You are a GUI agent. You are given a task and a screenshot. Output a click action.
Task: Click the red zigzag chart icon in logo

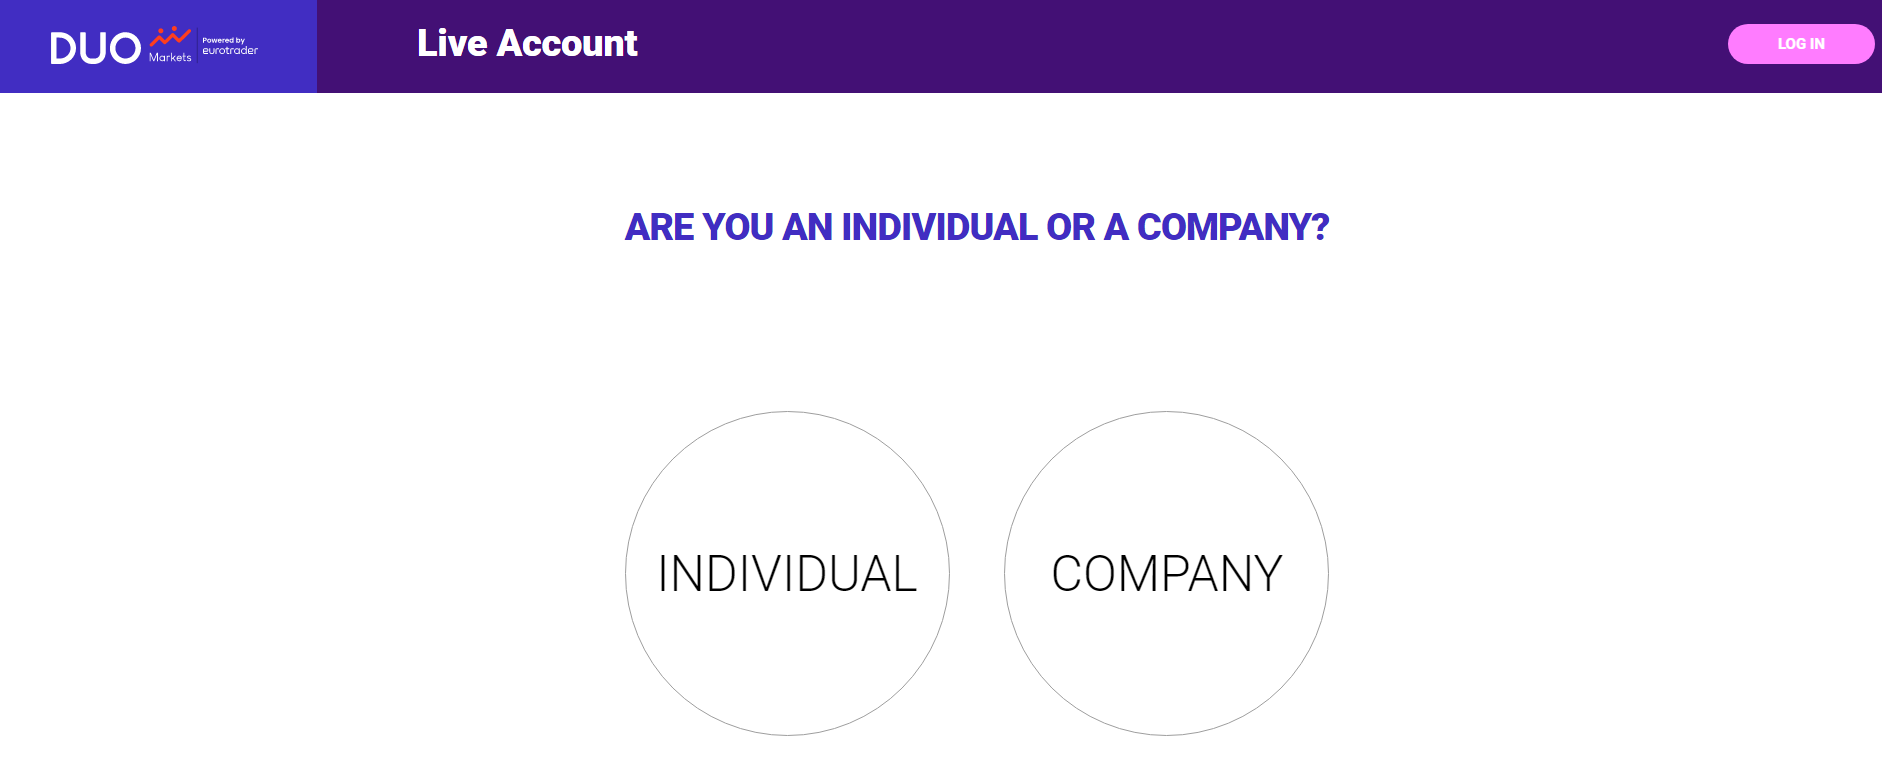click(170, 37)
